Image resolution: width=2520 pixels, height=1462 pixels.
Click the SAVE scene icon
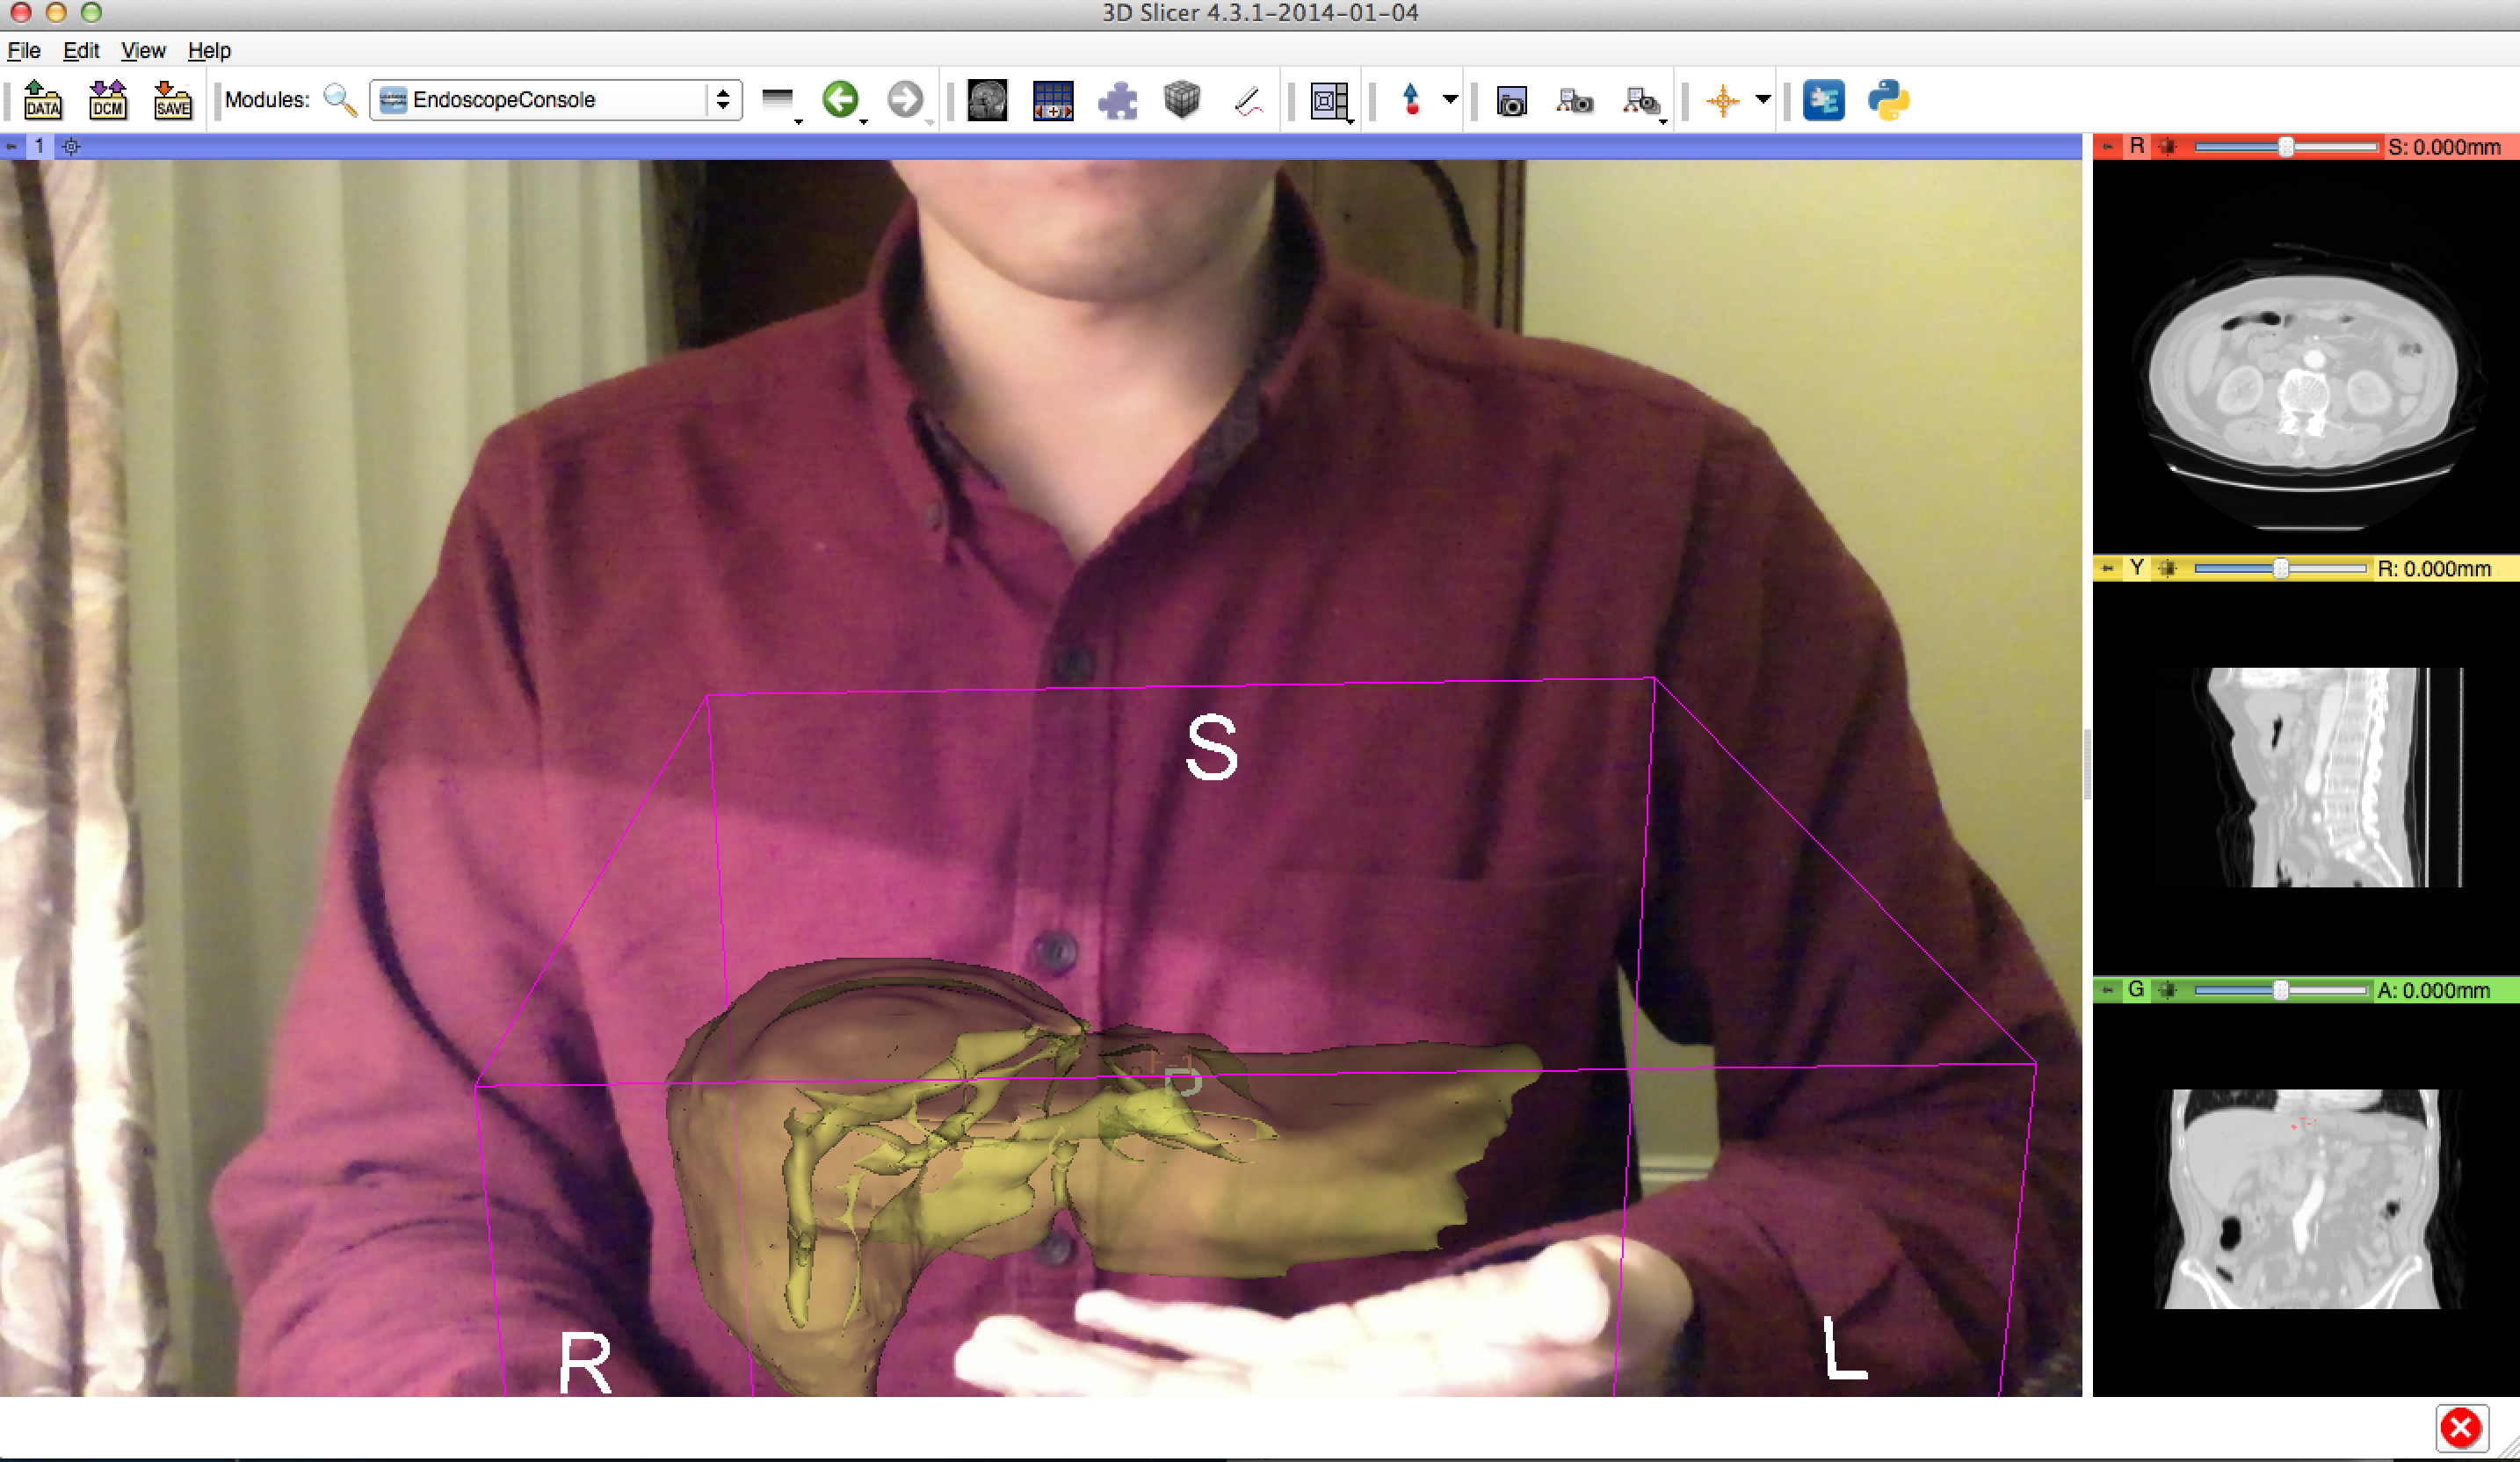click(x=172, y=100)
